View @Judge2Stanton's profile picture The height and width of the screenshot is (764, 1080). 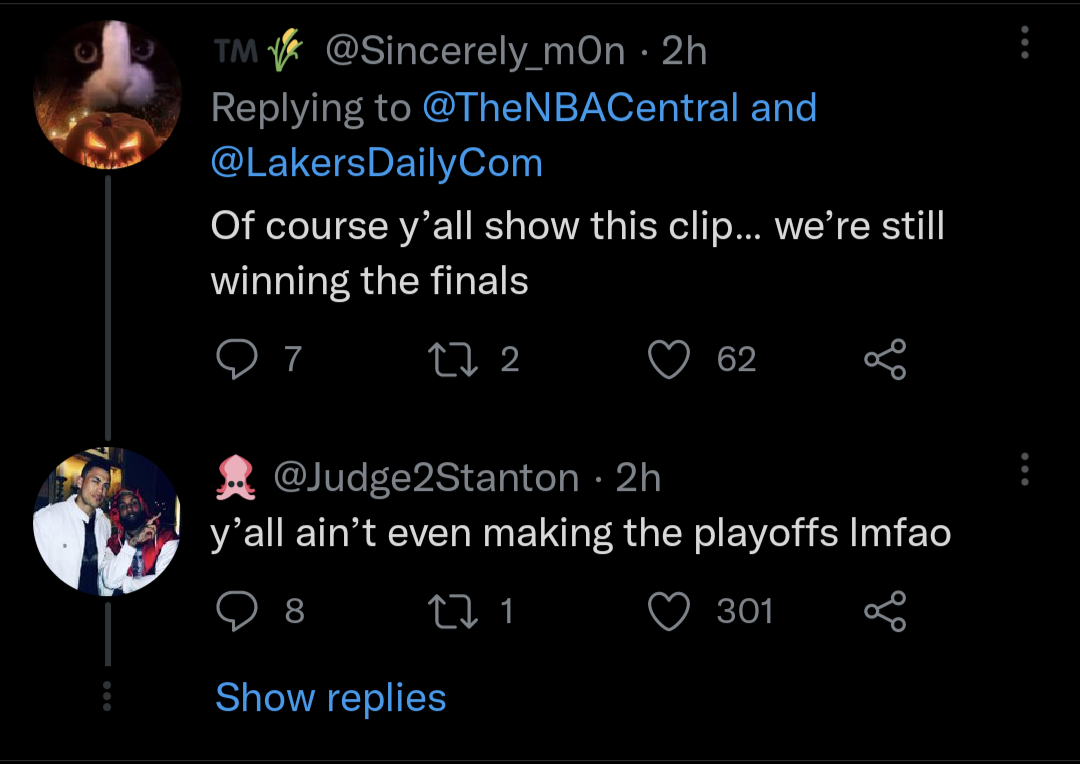107,521
